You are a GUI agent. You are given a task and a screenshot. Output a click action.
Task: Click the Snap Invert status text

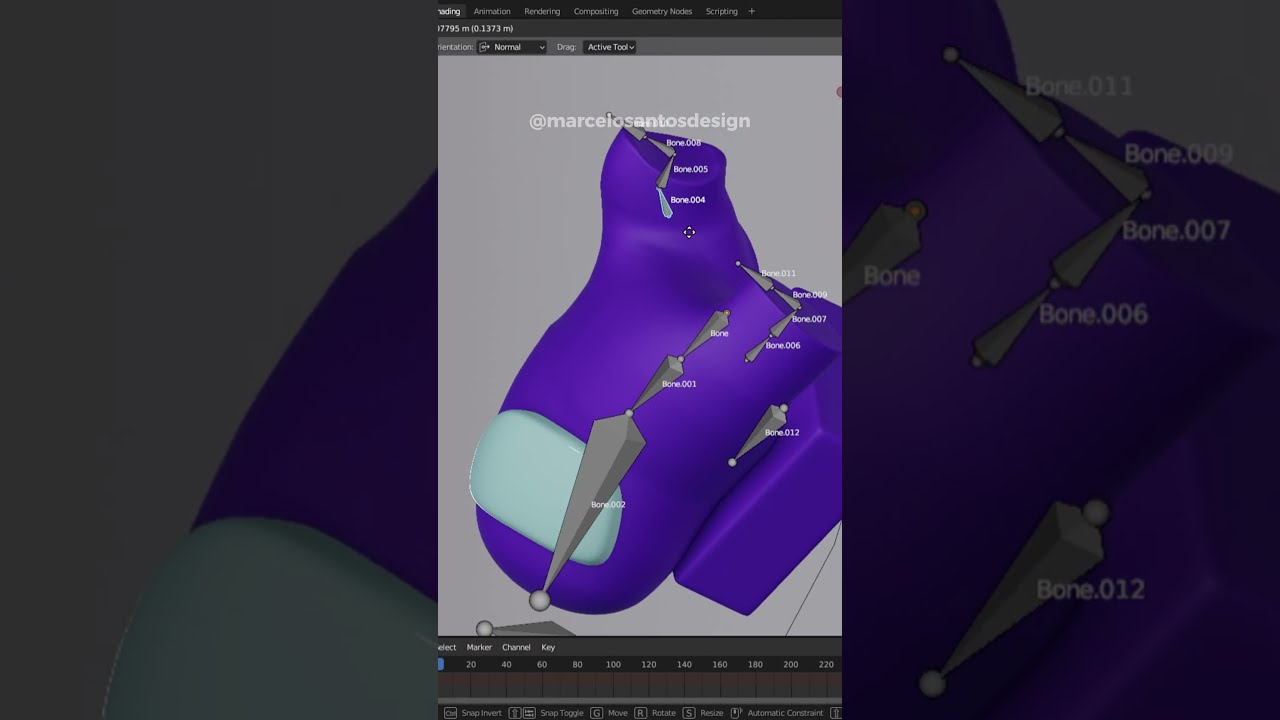482,713
